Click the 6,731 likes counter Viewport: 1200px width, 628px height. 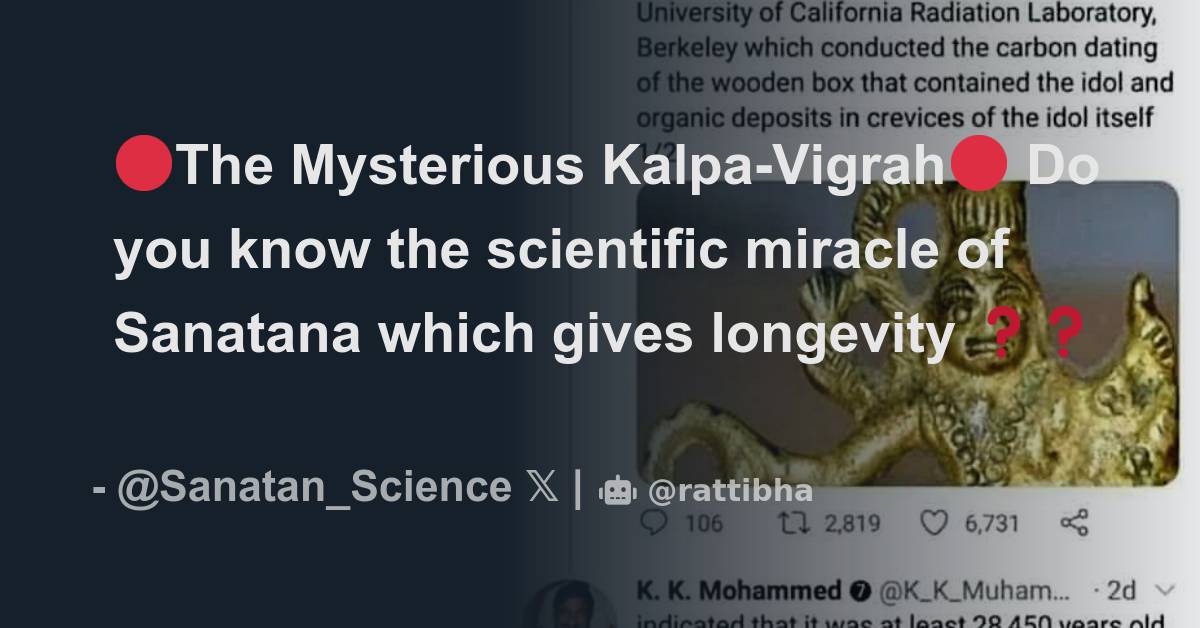pos(990,522)
